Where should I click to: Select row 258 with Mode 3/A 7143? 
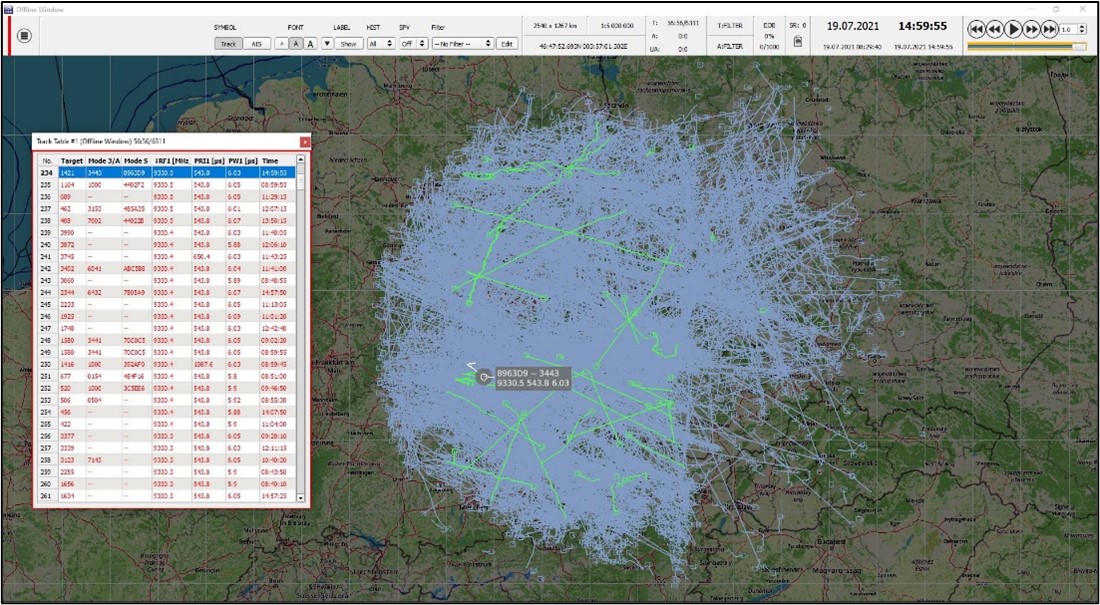point(166,460)
